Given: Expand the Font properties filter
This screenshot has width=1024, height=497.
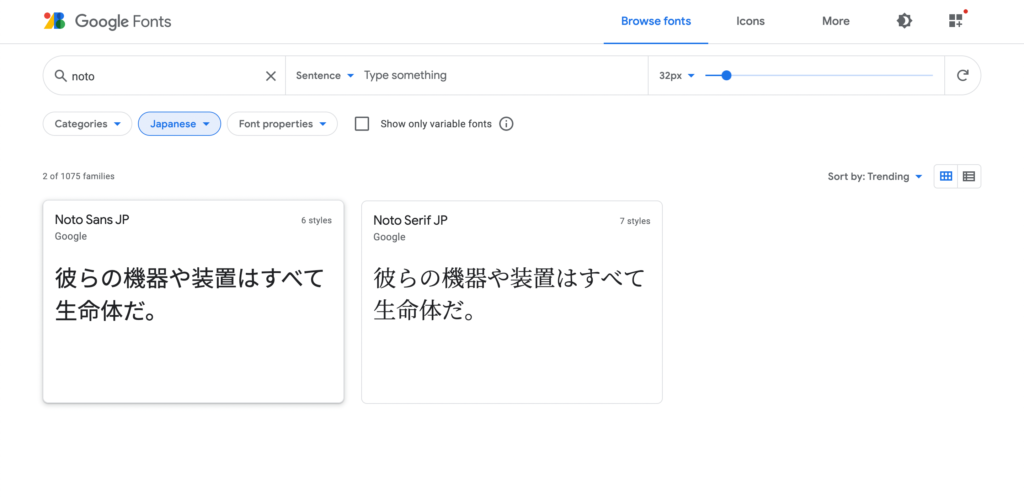Looking at the screenshot, I should [282, 124].
